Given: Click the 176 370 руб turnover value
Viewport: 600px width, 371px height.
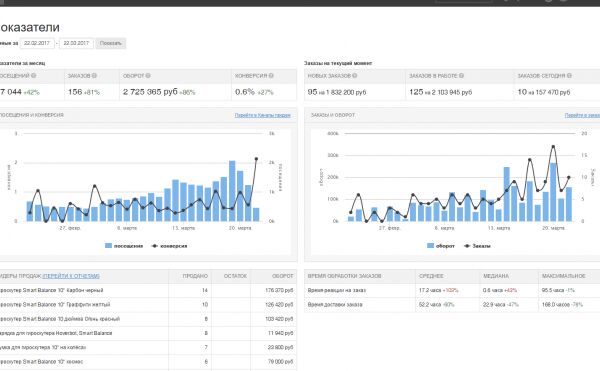Looking at the screenshot, I should tap(279, 290).
